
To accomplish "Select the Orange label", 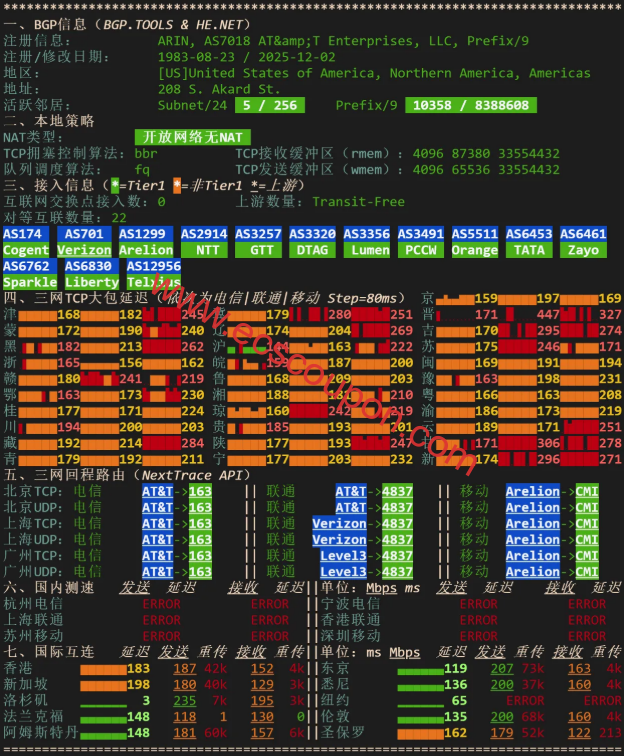I will point(475,250).
